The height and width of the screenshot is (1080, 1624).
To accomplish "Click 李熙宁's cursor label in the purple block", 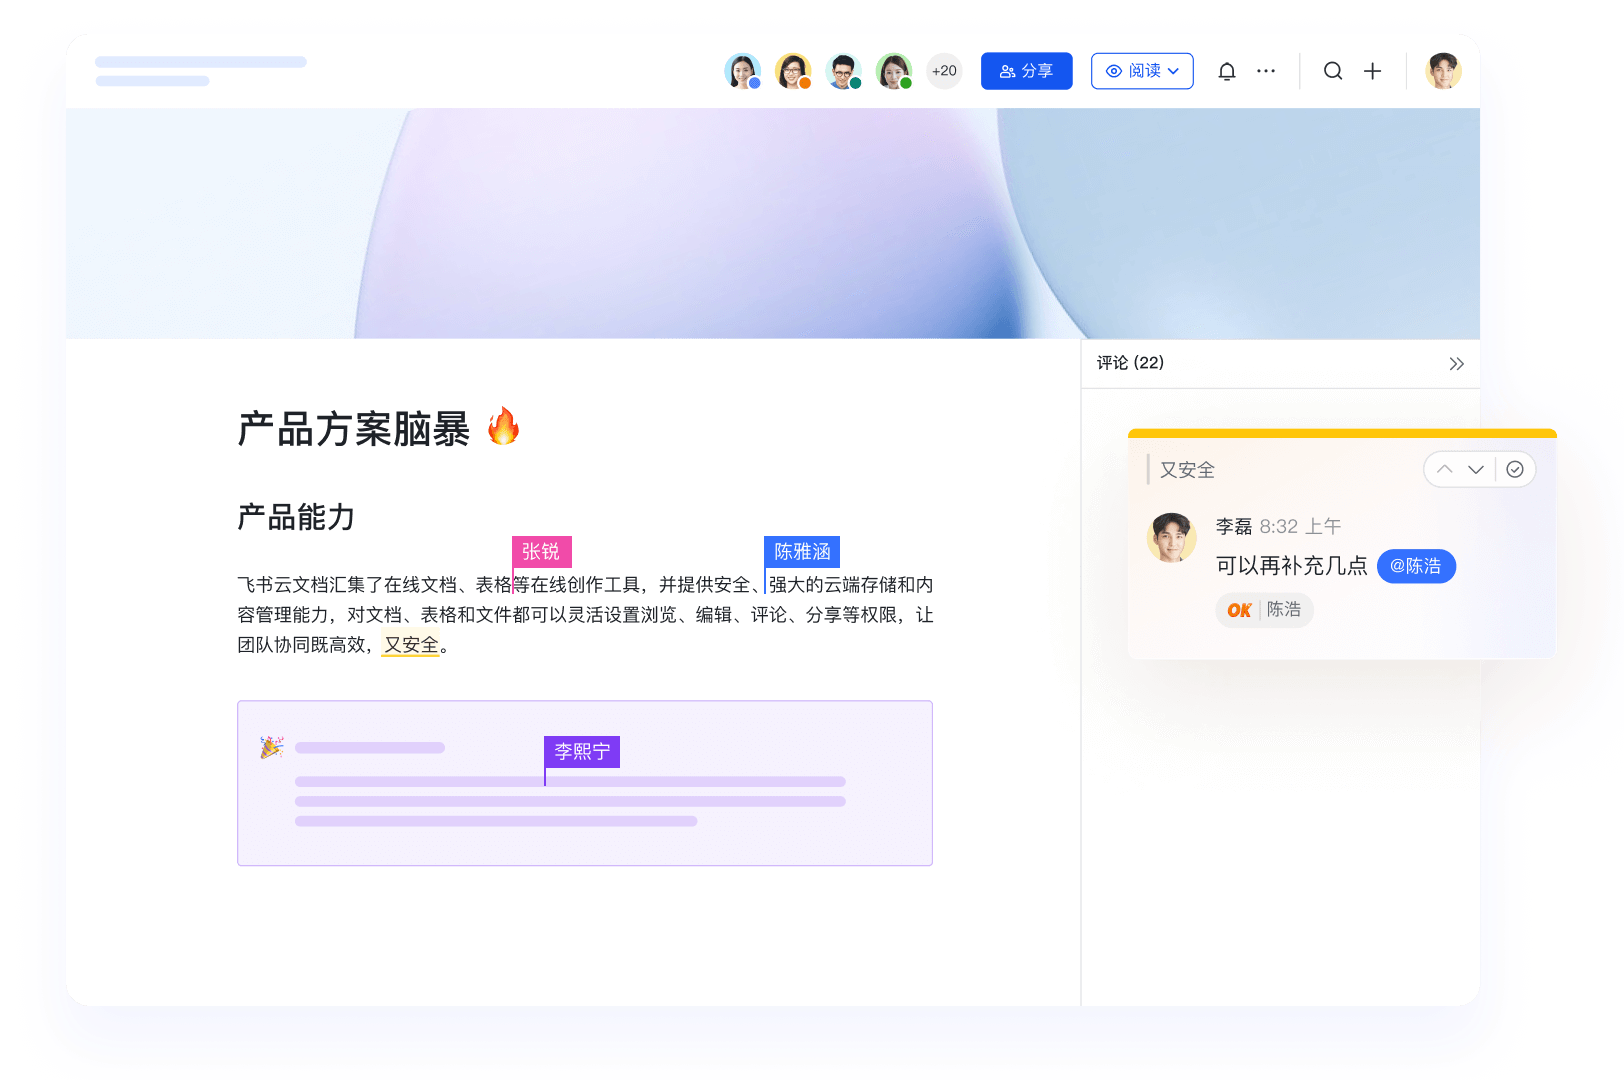I will [x=581, y=752].
